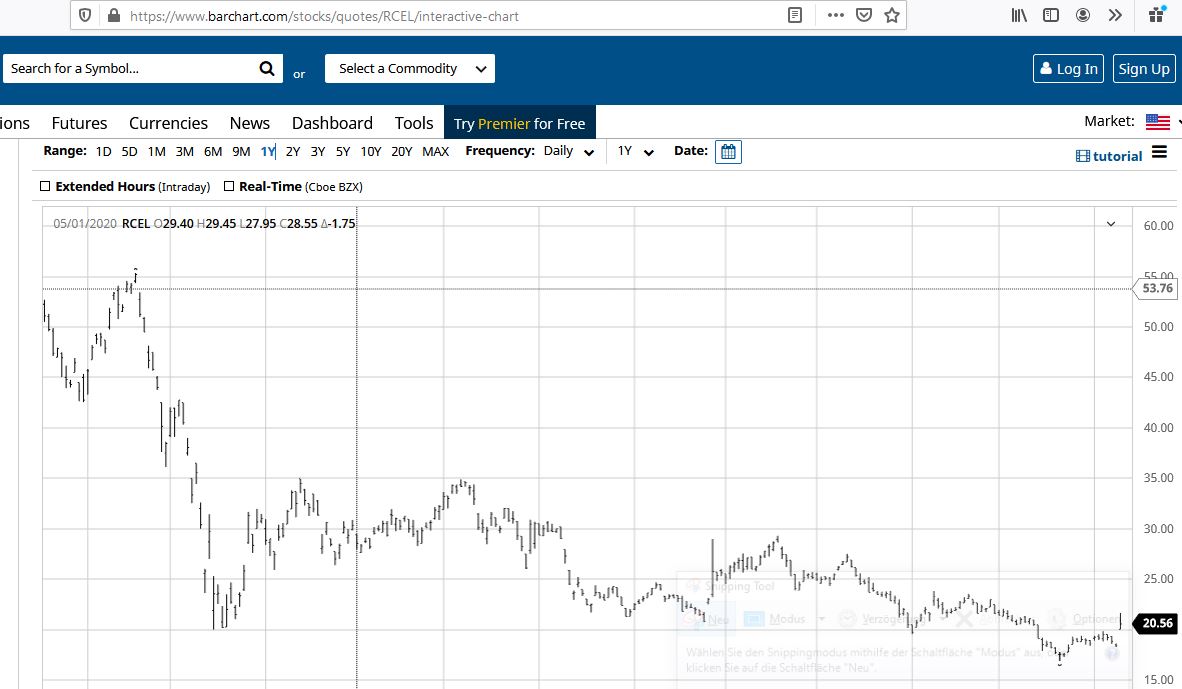The width and height of the screenshot is (1182, 689).
Task: Enable the Real-Time Cboe BZX checkbox
Action: (x=229, y=186)
